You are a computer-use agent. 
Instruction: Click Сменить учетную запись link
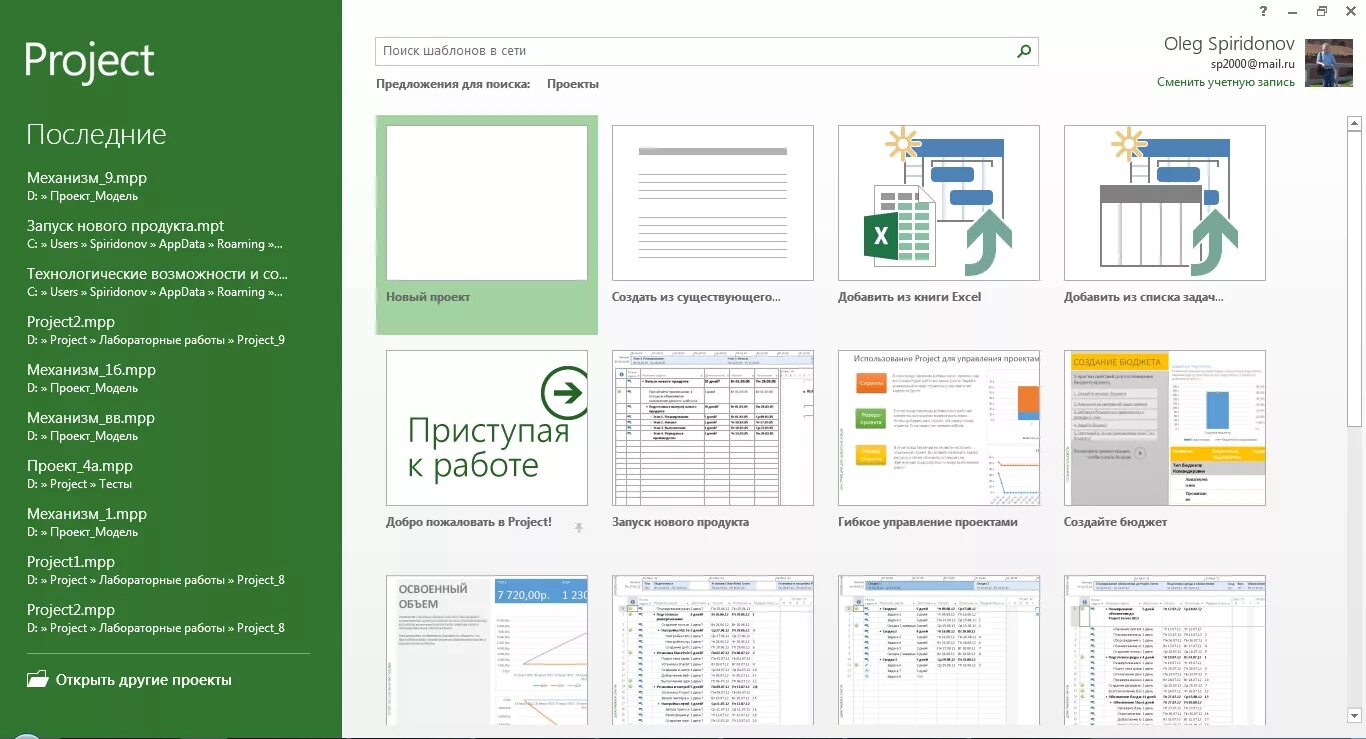pyautogui.click(x=1226, y=82)
